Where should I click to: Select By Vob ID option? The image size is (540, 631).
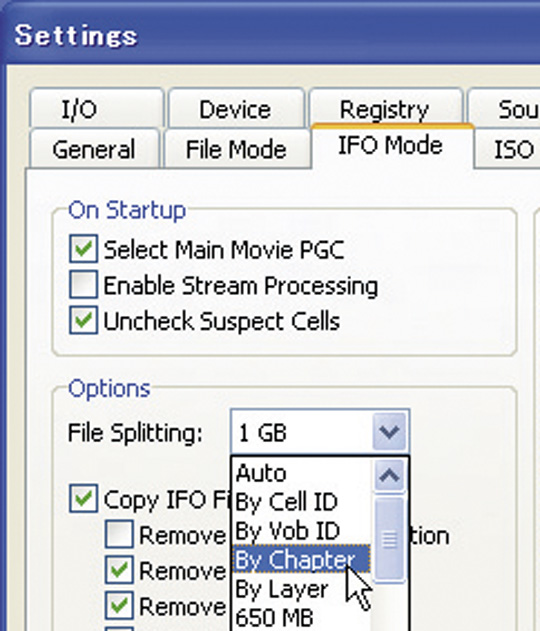[x=301, y=530]
